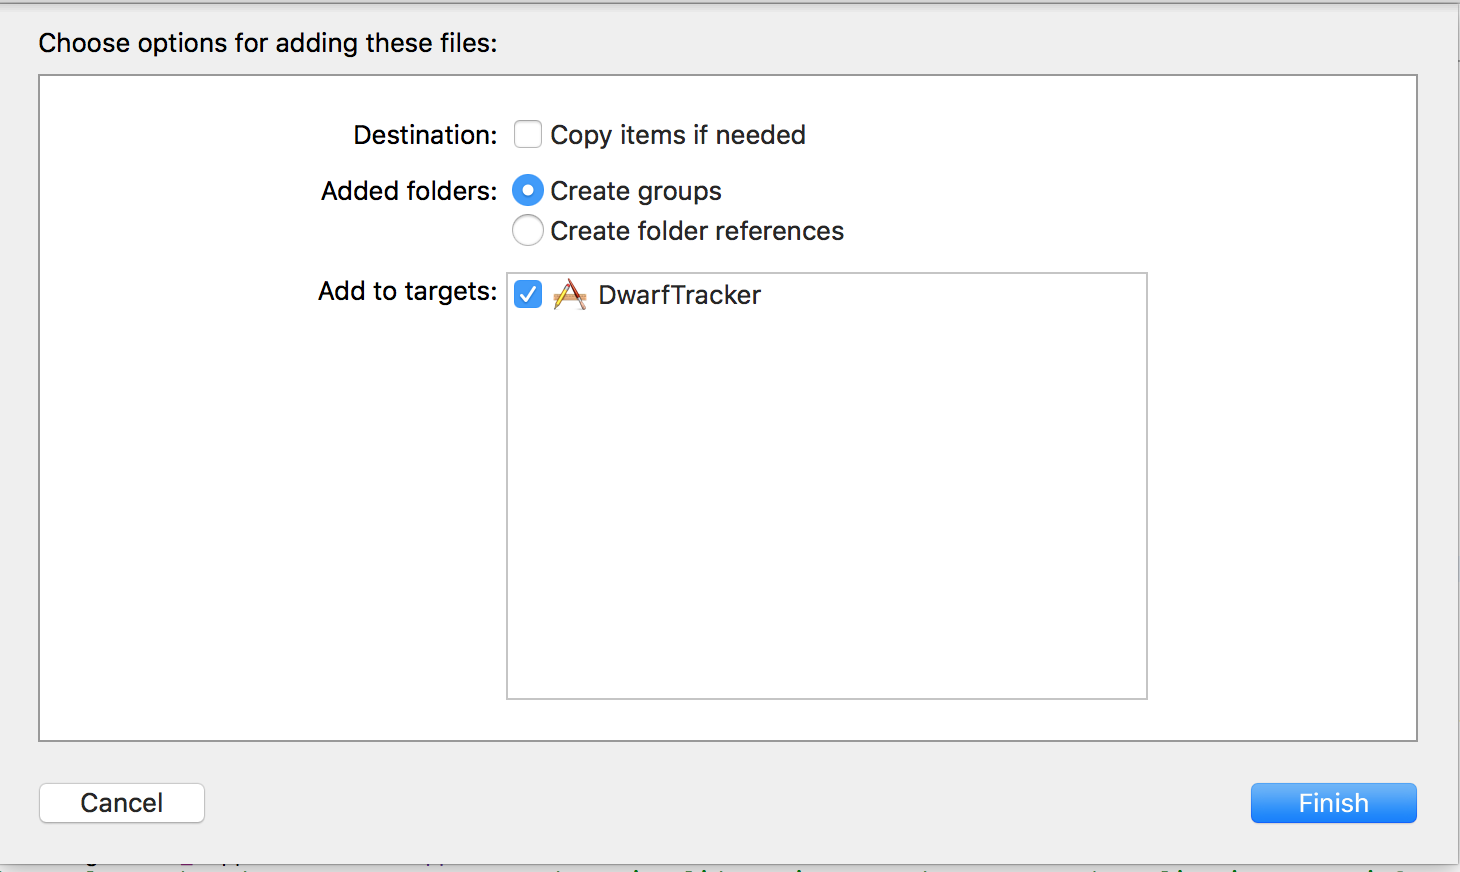Uncheck the DwarfTracker target checkbox
The width and height of the screenshot is (1460, 872).
(x=528, y=294)
